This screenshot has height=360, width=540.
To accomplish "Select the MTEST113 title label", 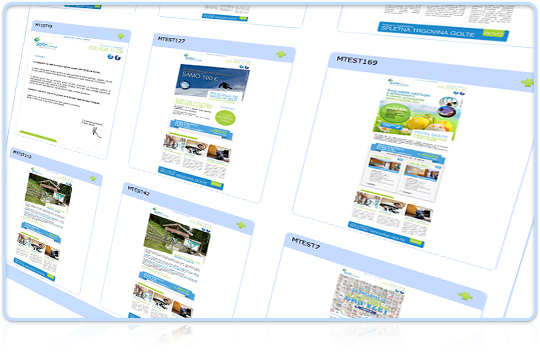I will click(x=22, y=154).
